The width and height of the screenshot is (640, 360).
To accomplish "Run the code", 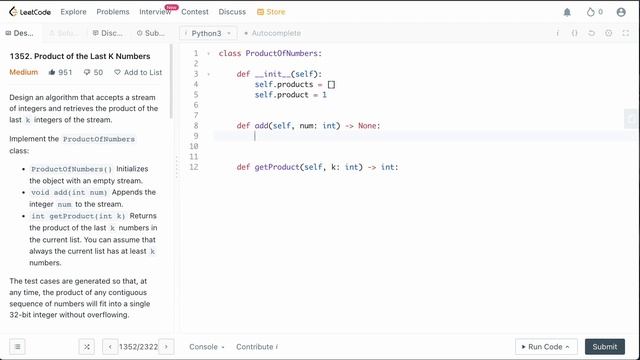I will [546, 347].
